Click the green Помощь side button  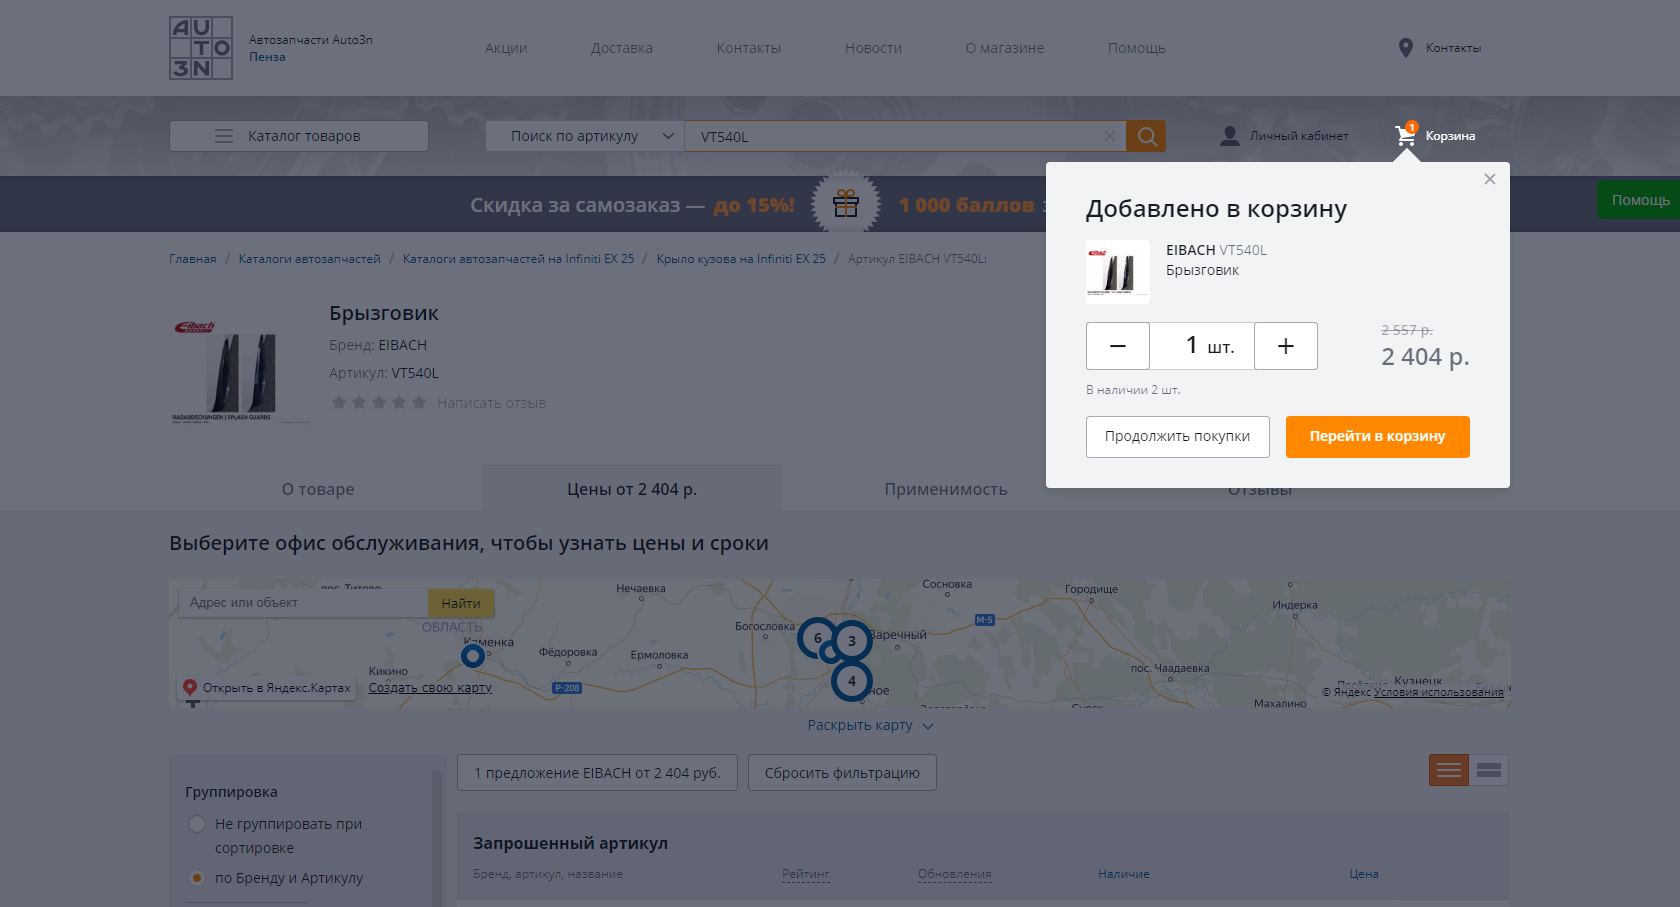[x=1639, y=200]
